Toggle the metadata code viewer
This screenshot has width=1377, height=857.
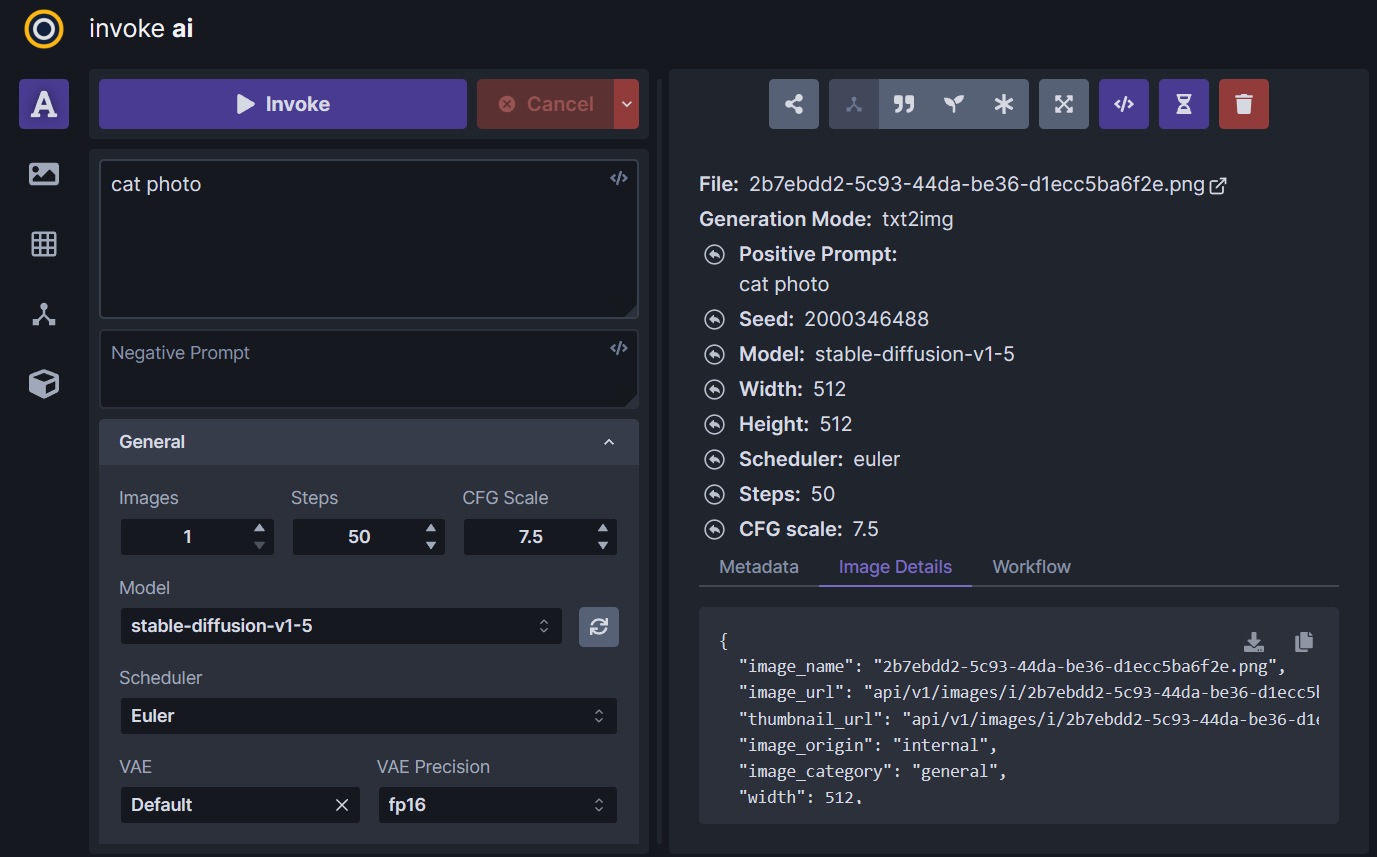coord(1124,104)
